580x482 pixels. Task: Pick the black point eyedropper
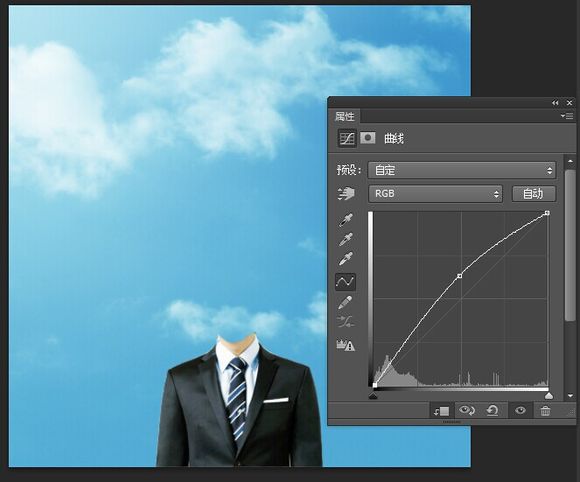[346, 220]
